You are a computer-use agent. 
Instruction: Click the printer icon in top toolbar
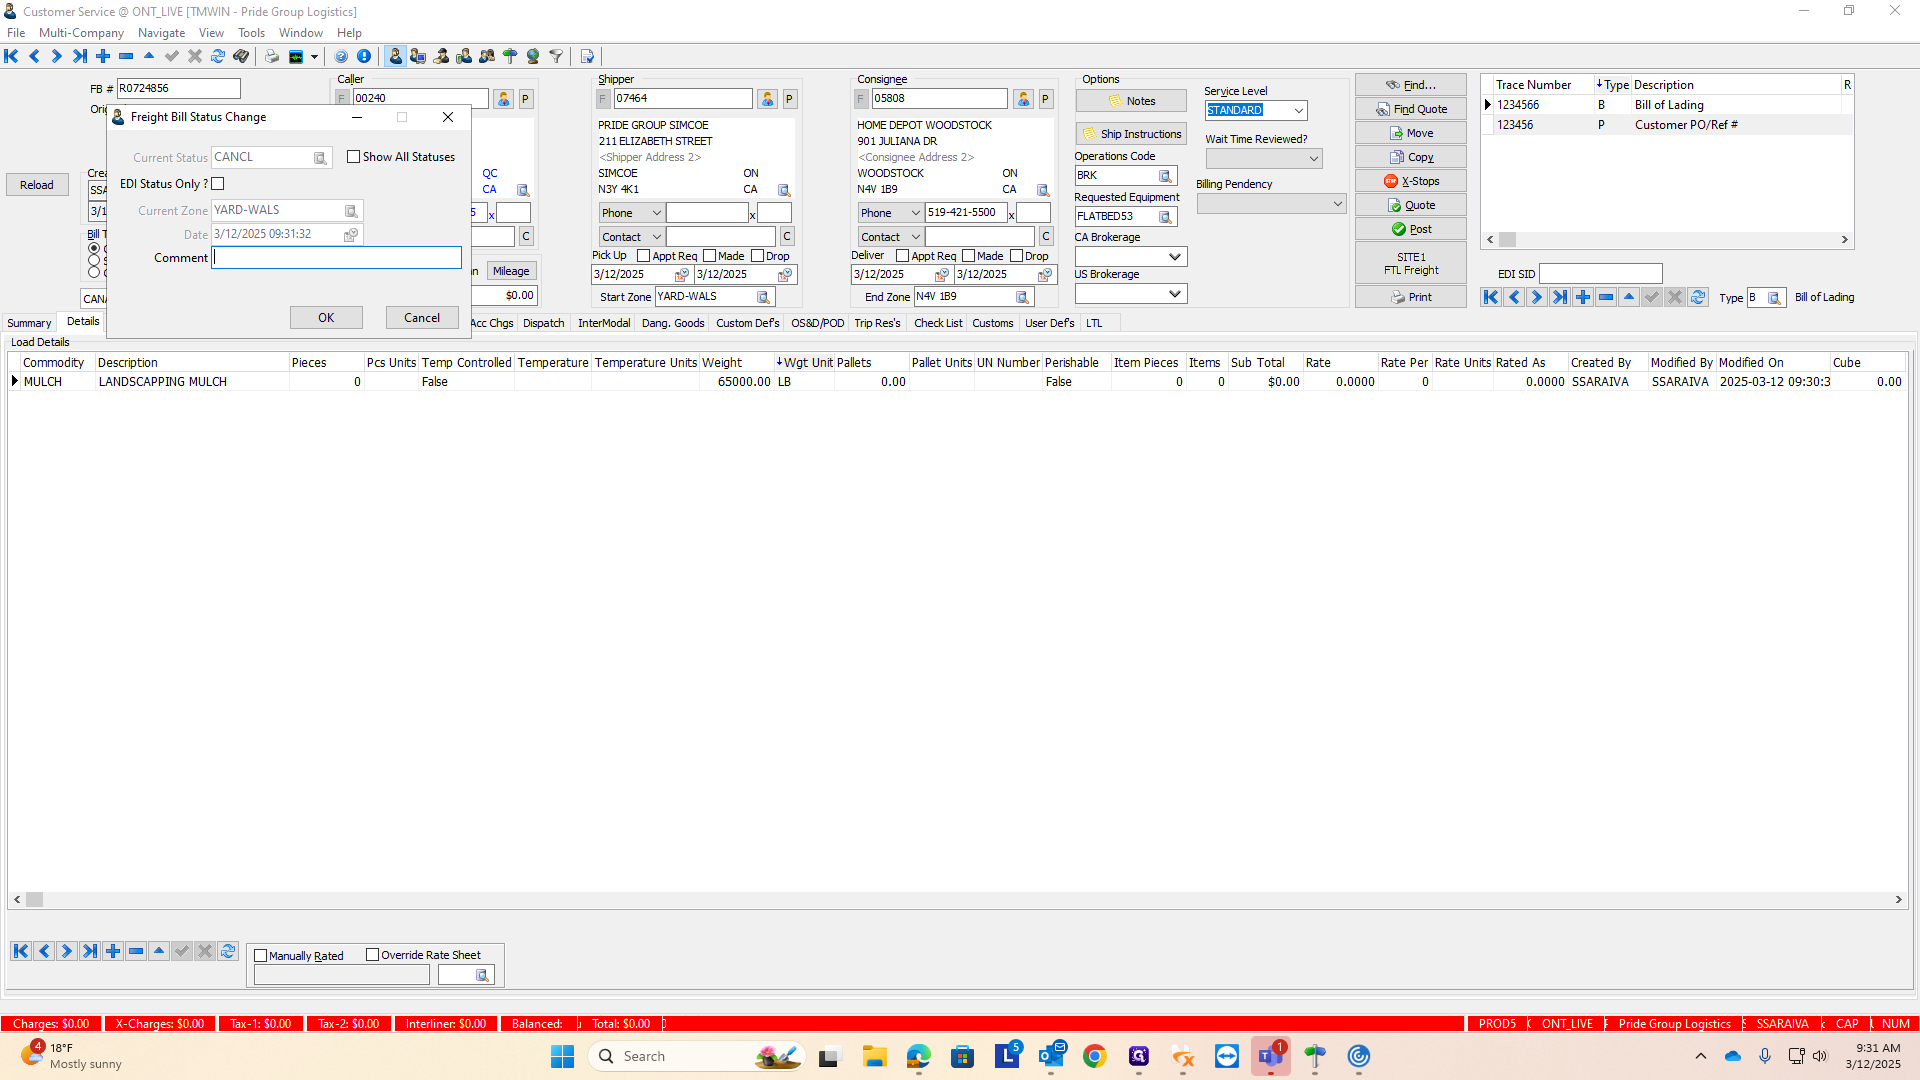coord(272,57)
